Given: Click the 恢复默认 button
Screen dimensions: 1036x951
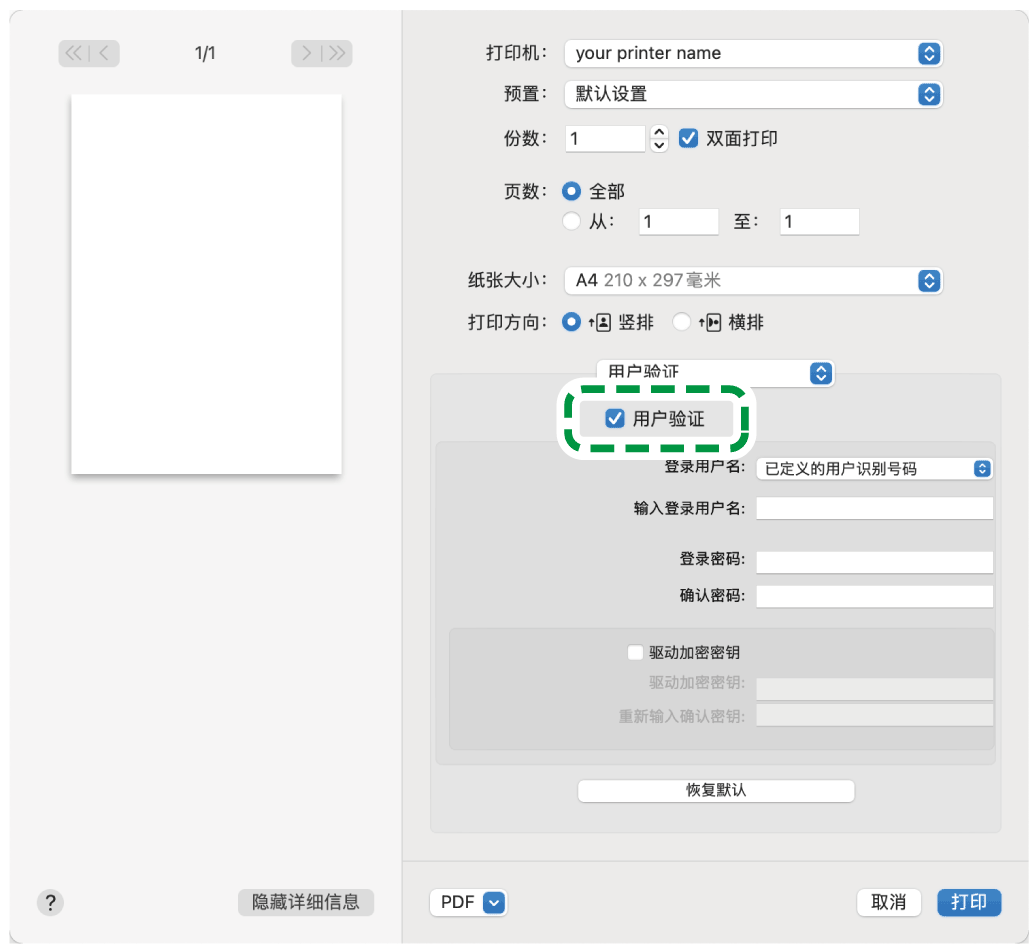Looking at the screenshot, I should [x=716, y=791].
